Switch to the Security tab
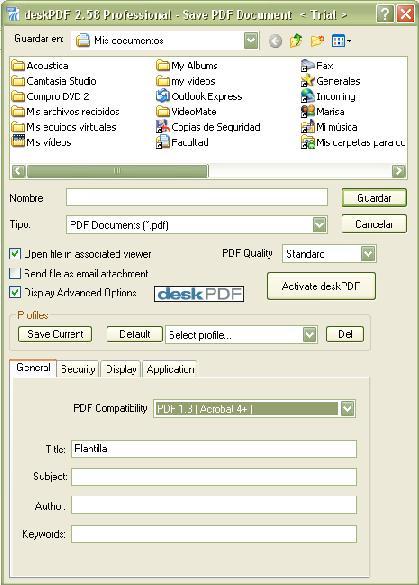The height and width of the screenshot is (585, 419). [78, 369]
